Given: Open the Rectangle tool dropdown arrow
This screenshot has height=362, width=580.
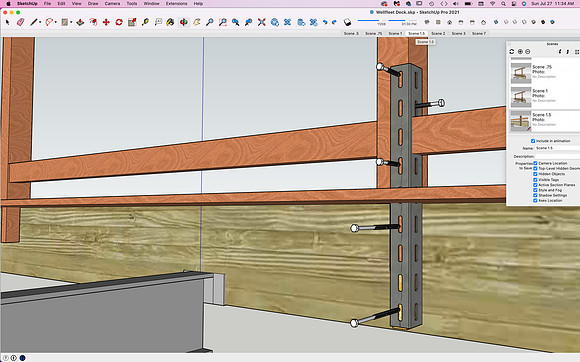Looking at the screenshot, I should 71,23.
